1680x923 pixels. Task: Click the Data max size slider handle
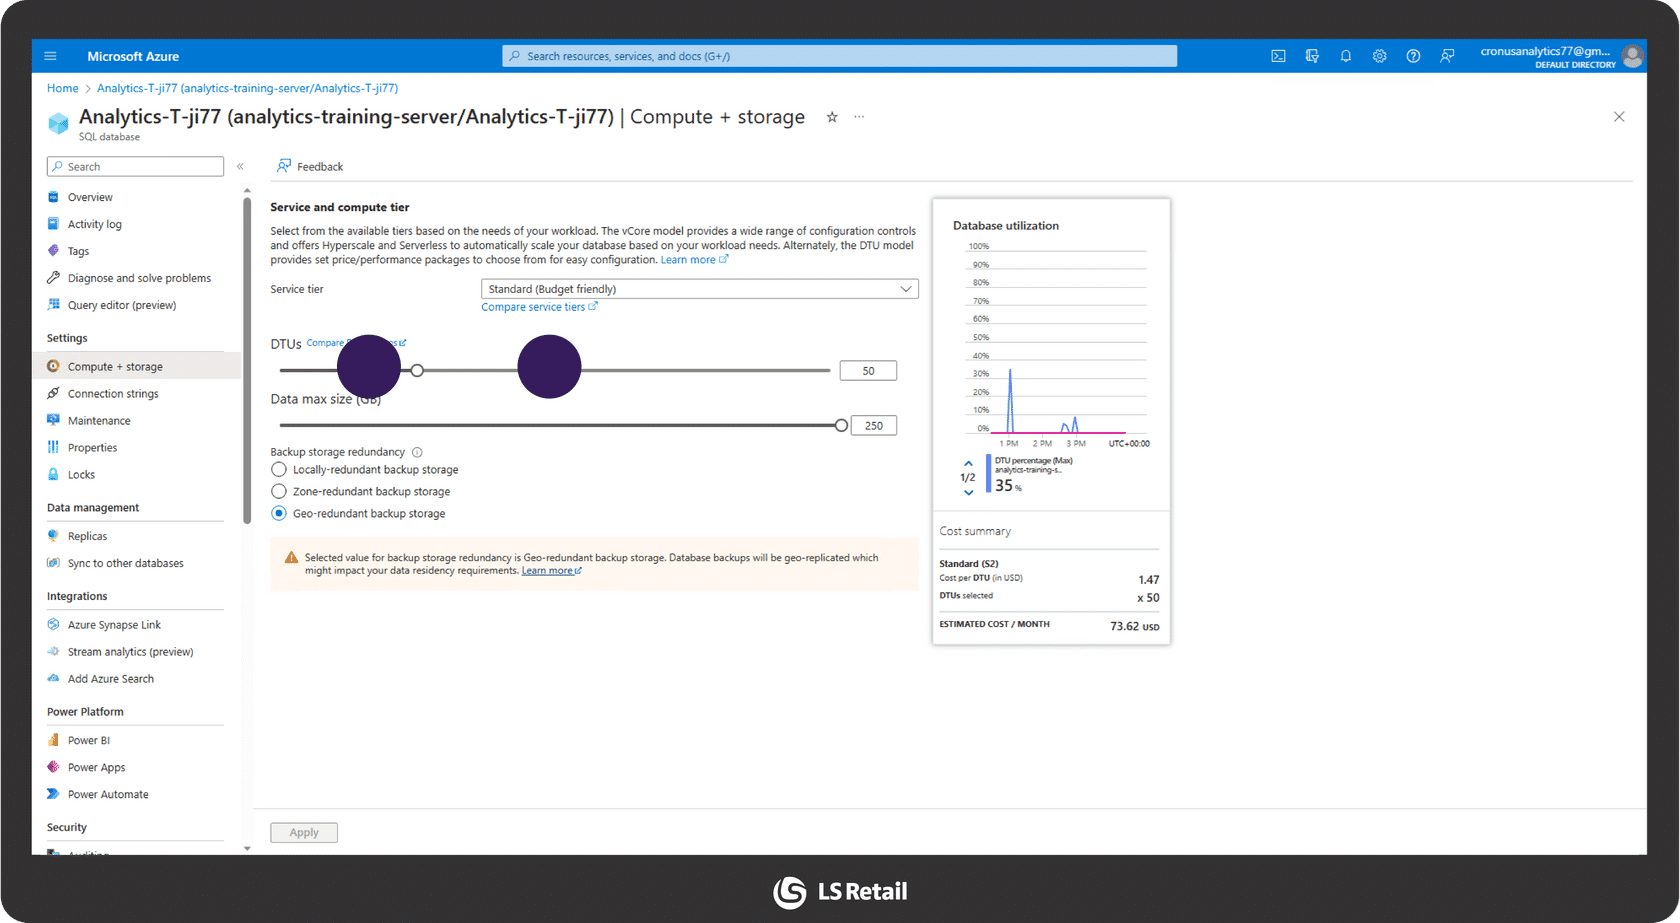(841, 426)
